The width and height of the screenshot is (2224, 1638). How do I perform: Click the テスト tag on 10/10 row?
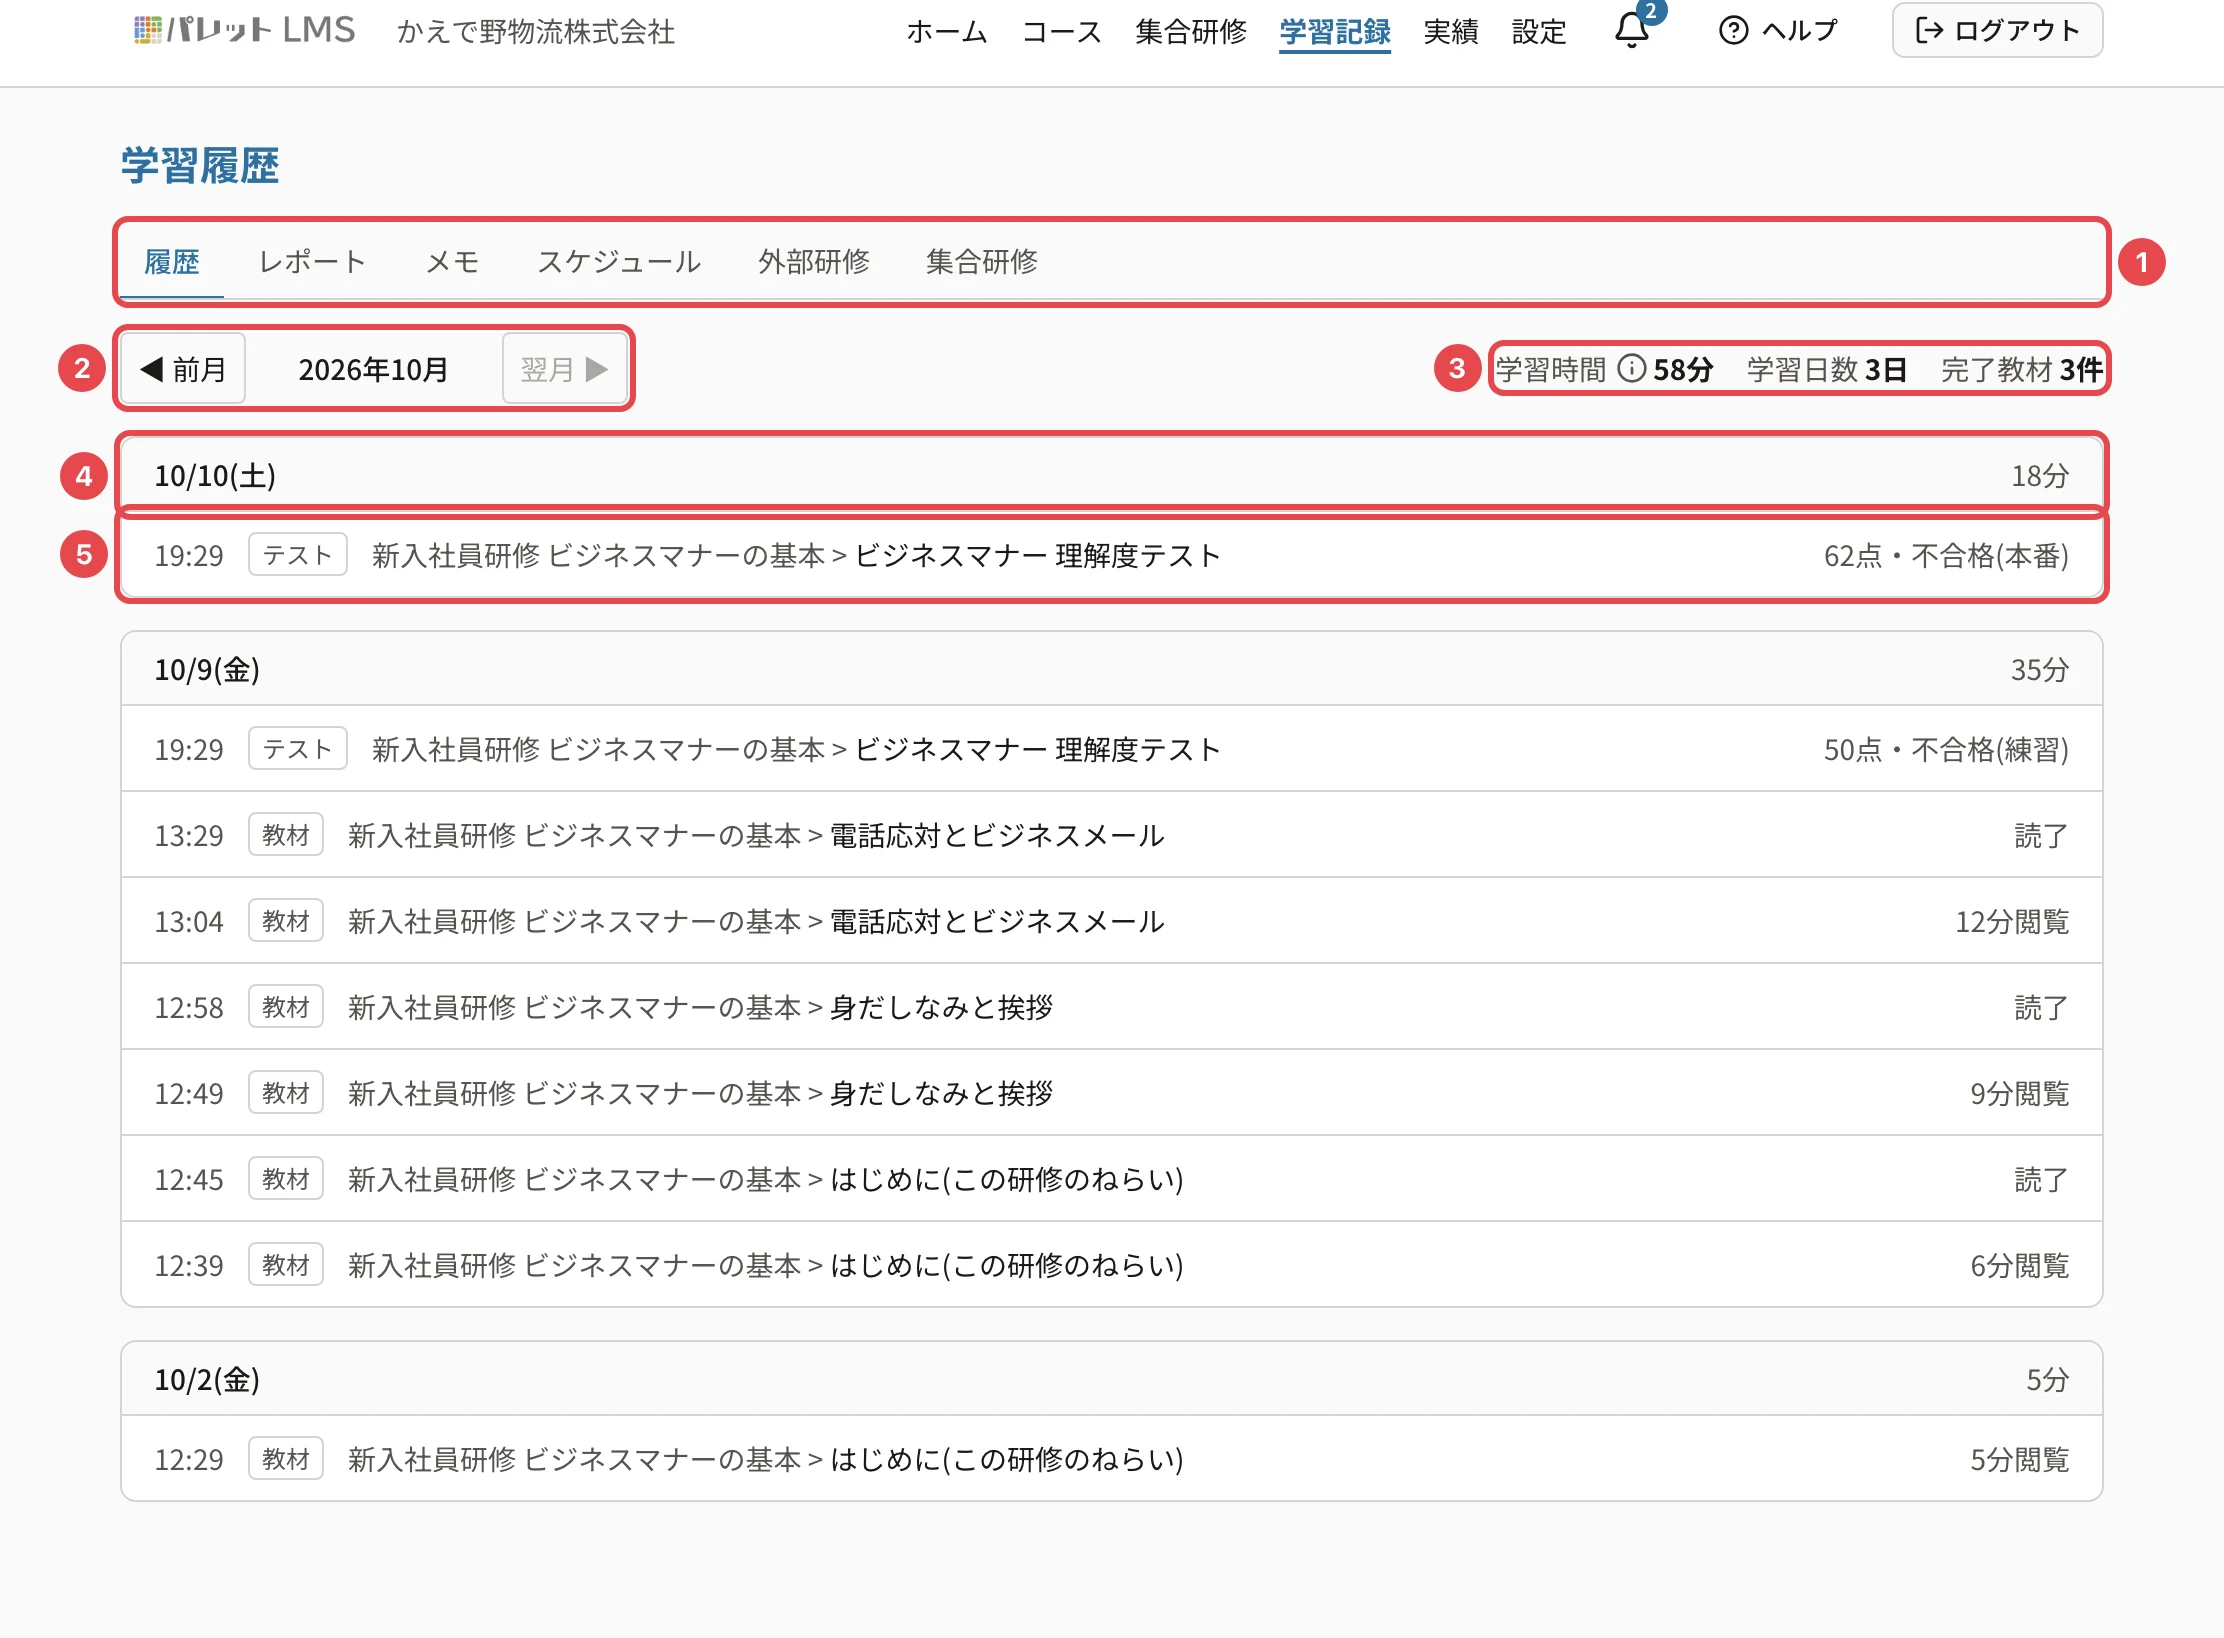298,555
